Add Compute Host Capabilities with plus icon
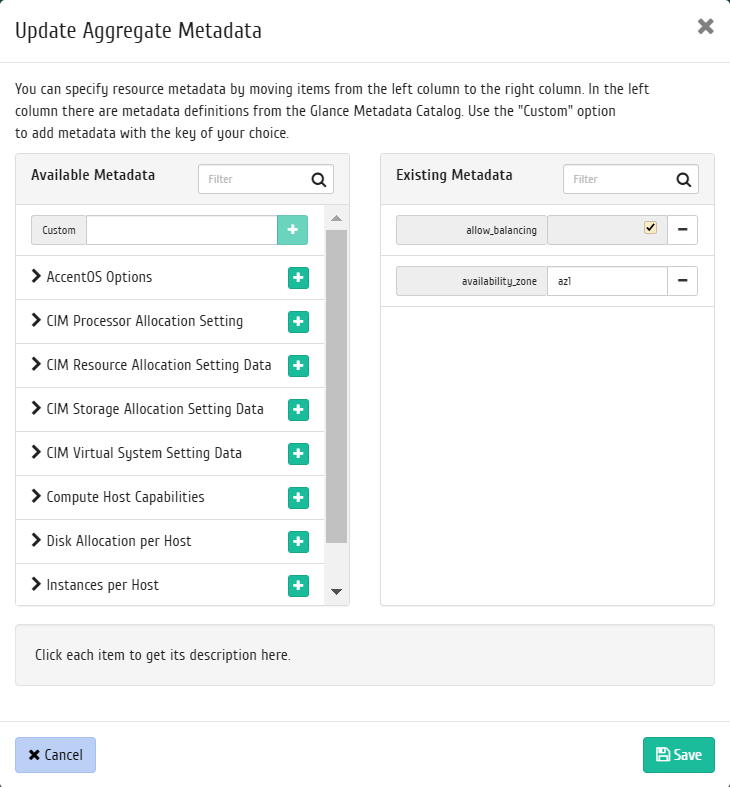The image size is (730, 787). [x=298, y=497]
